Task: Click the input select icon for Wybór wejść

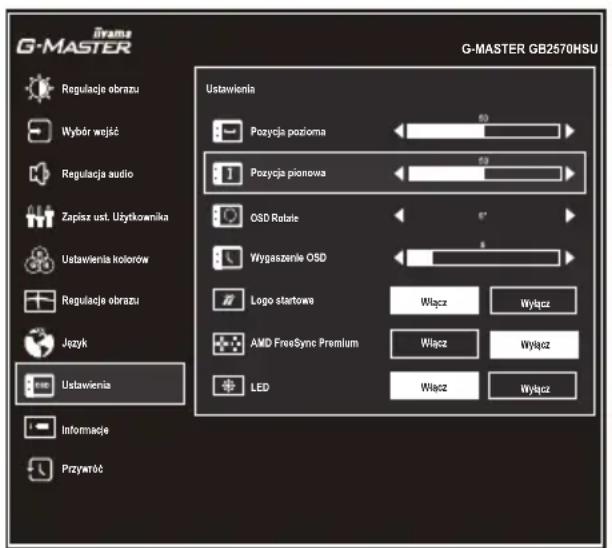Action: point(39,131)
